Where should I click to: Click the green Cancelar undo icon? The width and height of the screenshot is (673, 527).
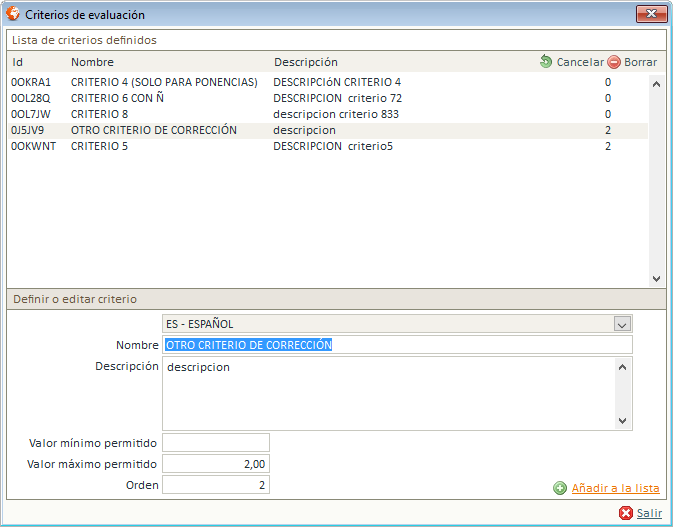coord(545,62)
